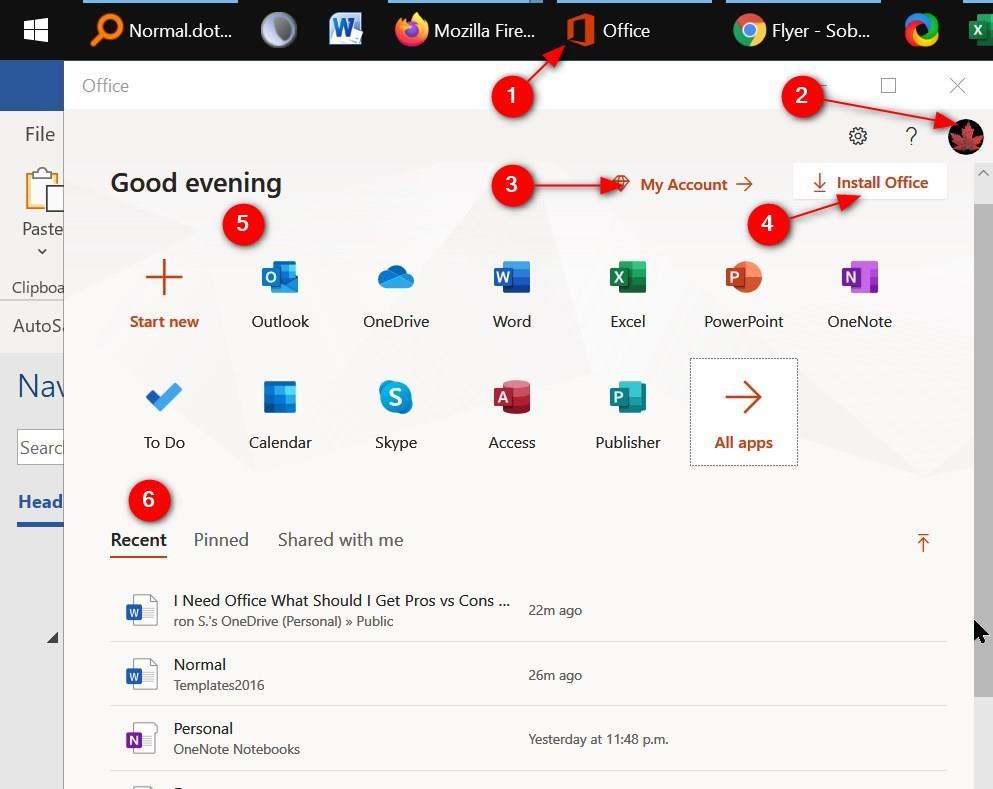Image resolution: width=993 pixels, height=789 pixels.
Task: Click Install Office
Action: [869, 182]
